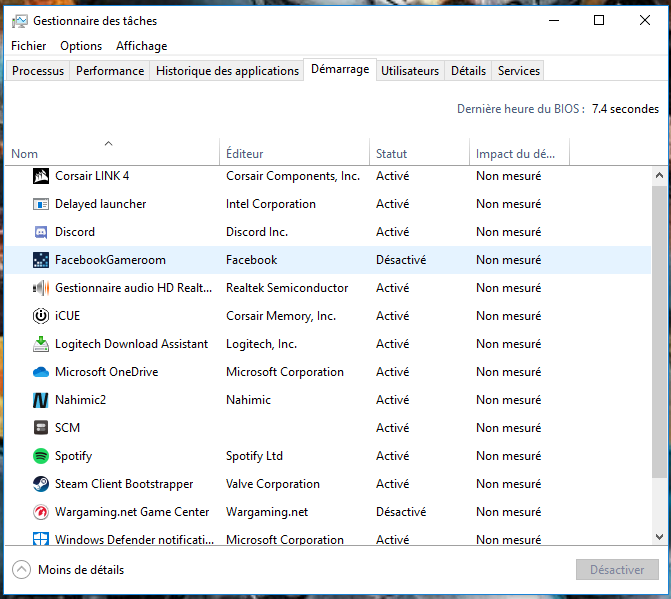Image resolution: width=671 pixels, height=599 pixels.
Task: Click the Nahimic2 N icon
Action: tap(41, 400)
